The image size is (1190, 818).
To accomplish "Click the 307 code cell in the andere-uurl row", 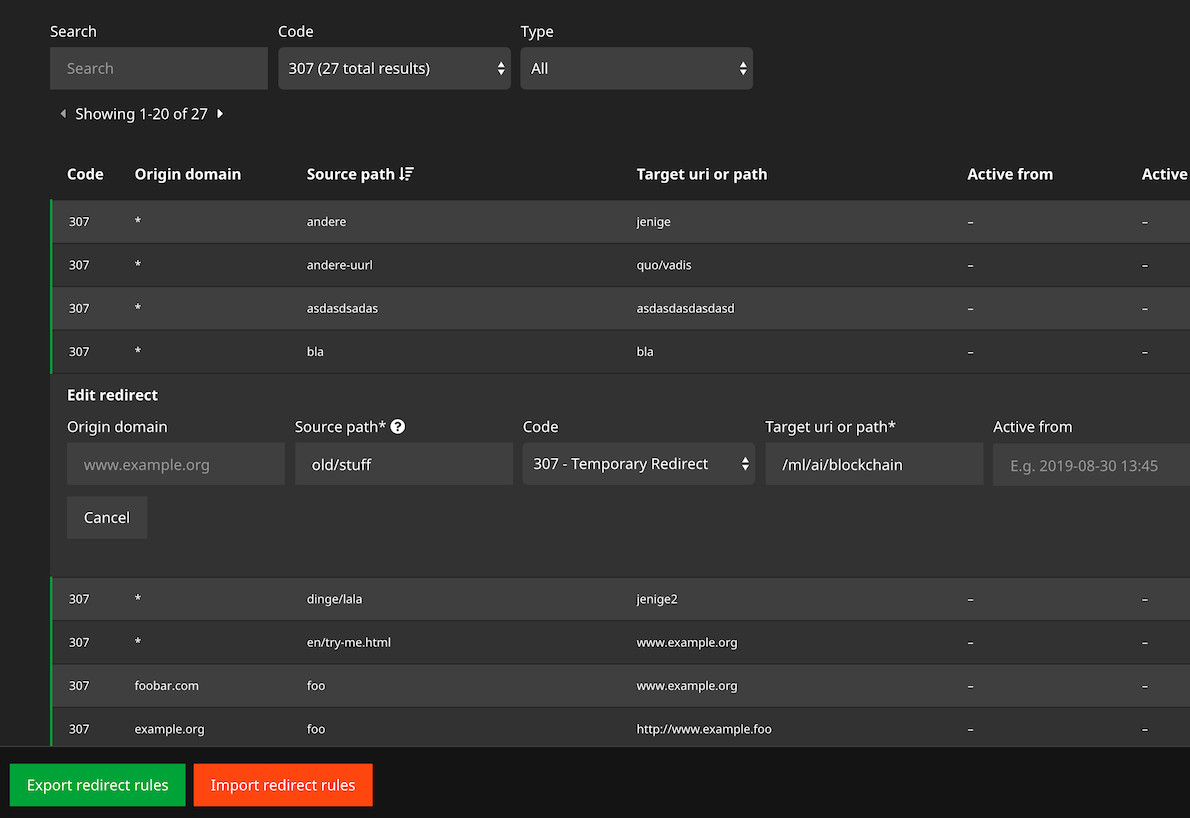I will click(79, 265).
